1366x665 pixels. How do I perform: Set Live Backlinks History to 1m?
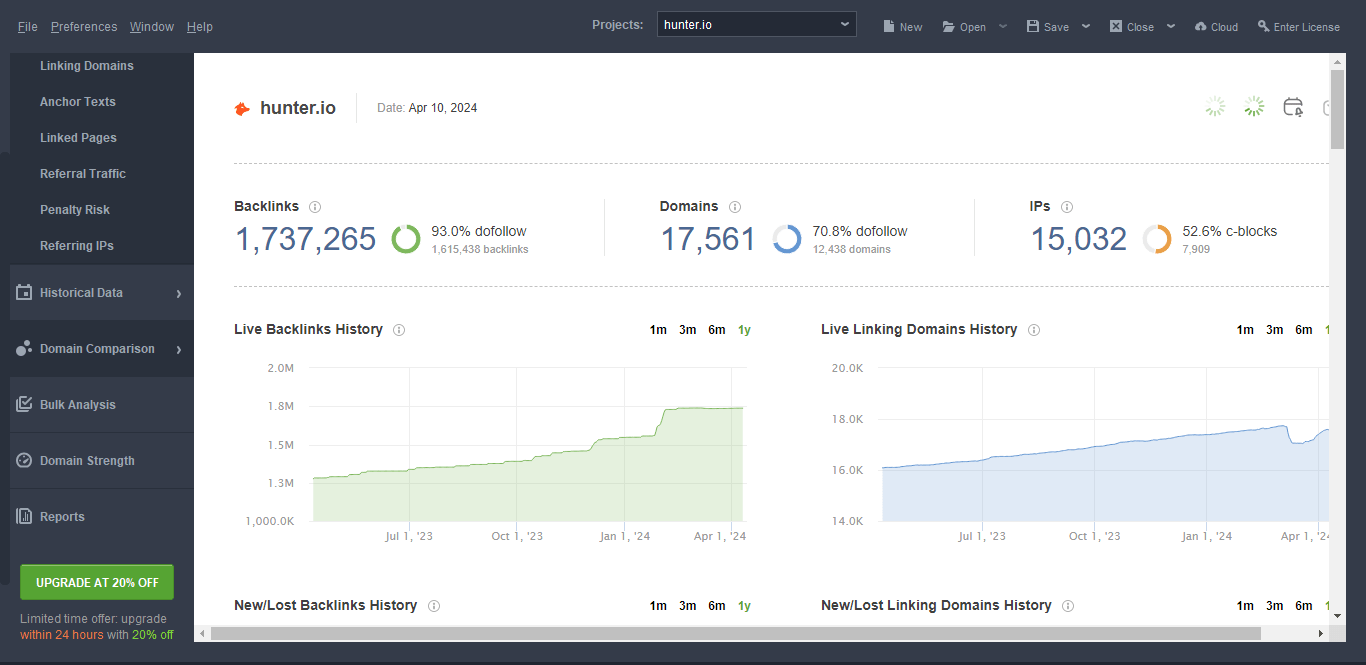pyautogui.click(x=658, y=330)
